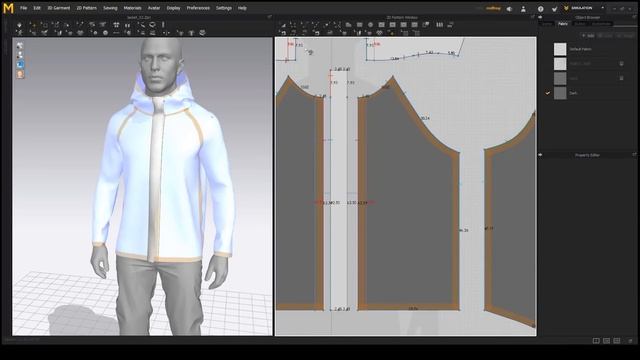This screenshot has height=360, width=640.
Task: Pop out the Property Editor panel
Action: (x=634, y=155)
